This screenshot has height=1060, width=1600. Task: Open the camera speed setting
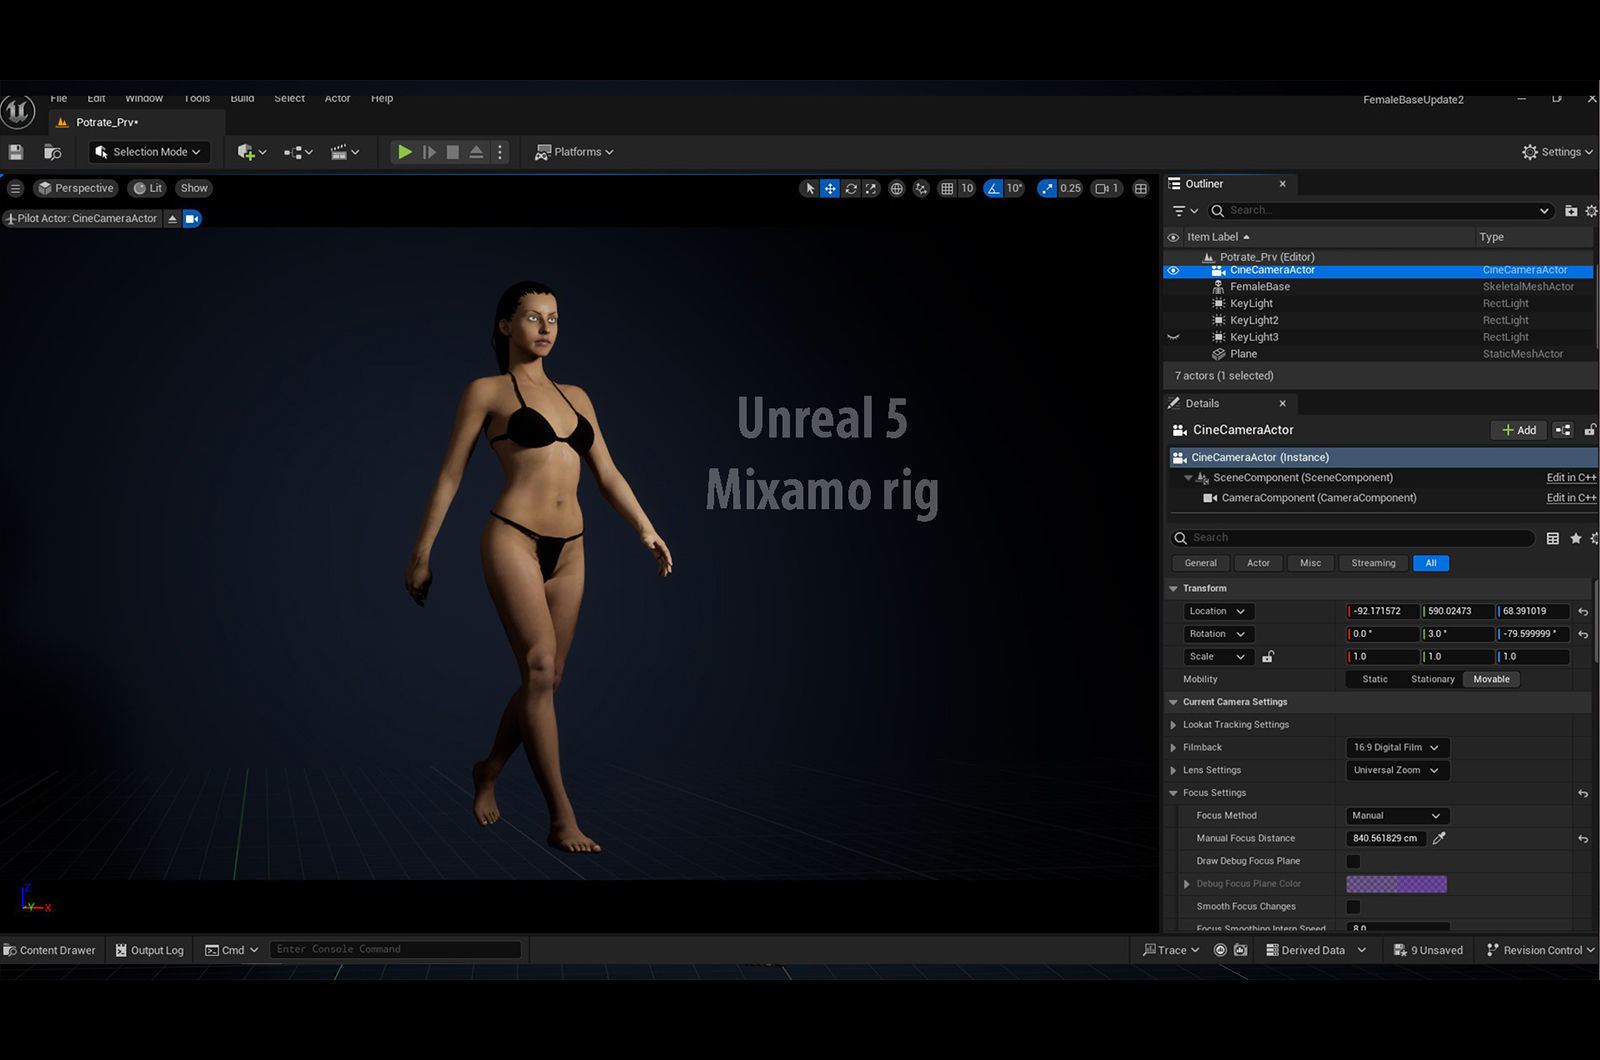(1106, 188)
